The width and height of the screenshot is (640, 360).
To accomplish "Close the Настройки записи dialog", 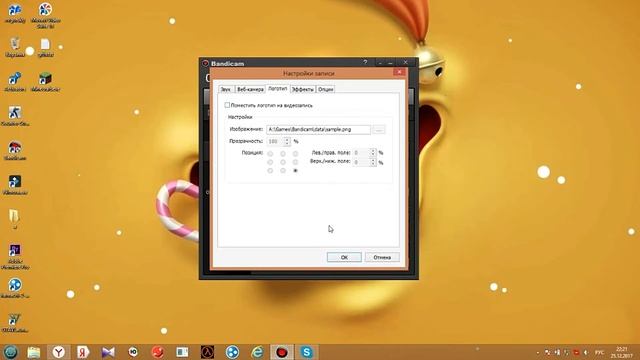I will click(x=399, y=72).
